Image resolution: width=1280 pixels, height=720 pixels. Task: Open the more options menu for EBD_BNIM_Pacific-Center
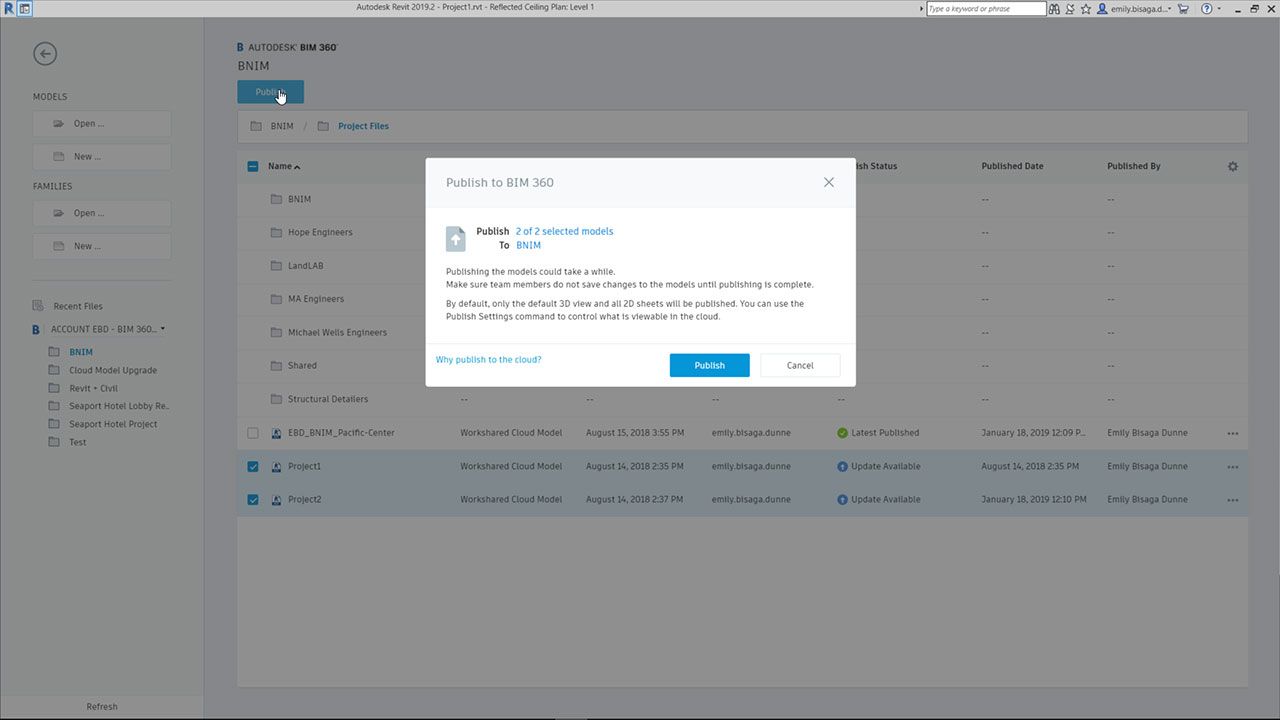(x=1232, y=433)
